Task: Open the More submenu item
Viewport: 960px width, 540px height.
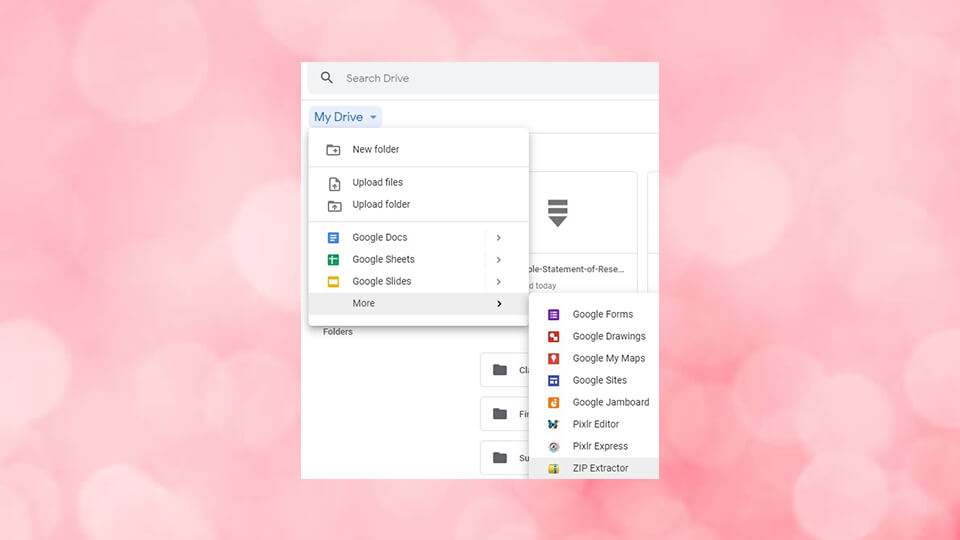Action: (x=418, y=304)
